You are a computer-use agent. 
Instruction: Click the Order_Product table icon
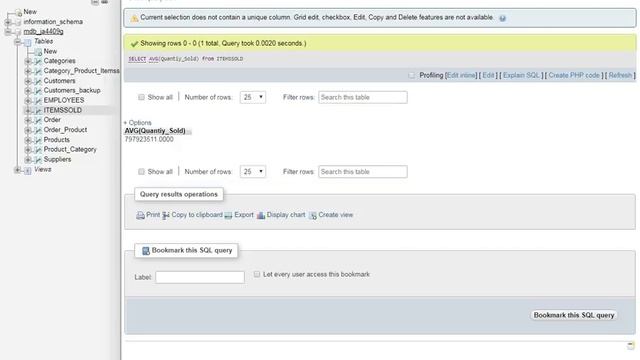[38, 130]
